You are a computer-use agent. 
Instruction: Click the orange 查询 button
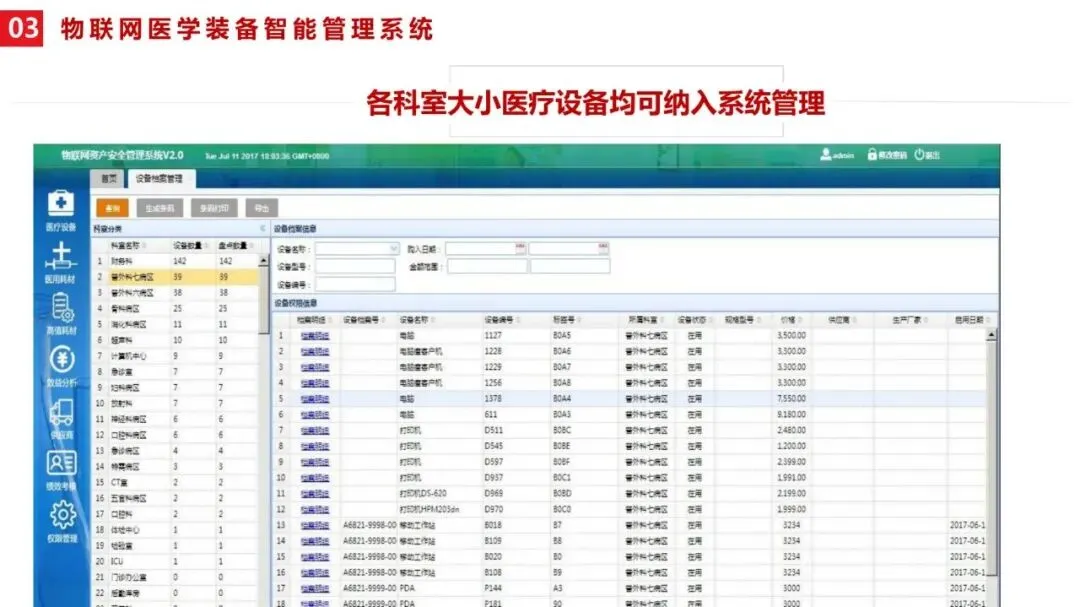click(x=112, y=208)
